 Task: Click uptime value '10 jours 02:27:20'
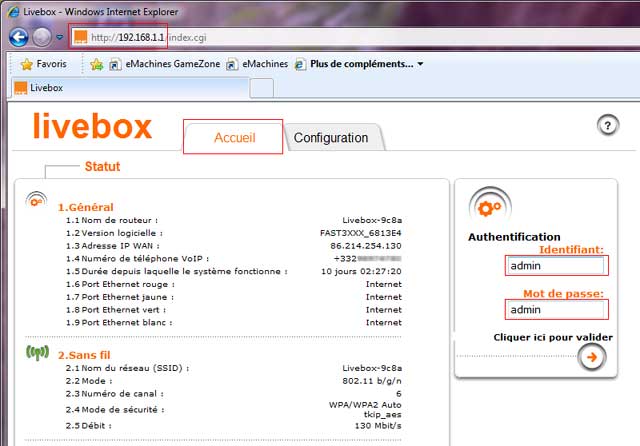coord(361,271)
